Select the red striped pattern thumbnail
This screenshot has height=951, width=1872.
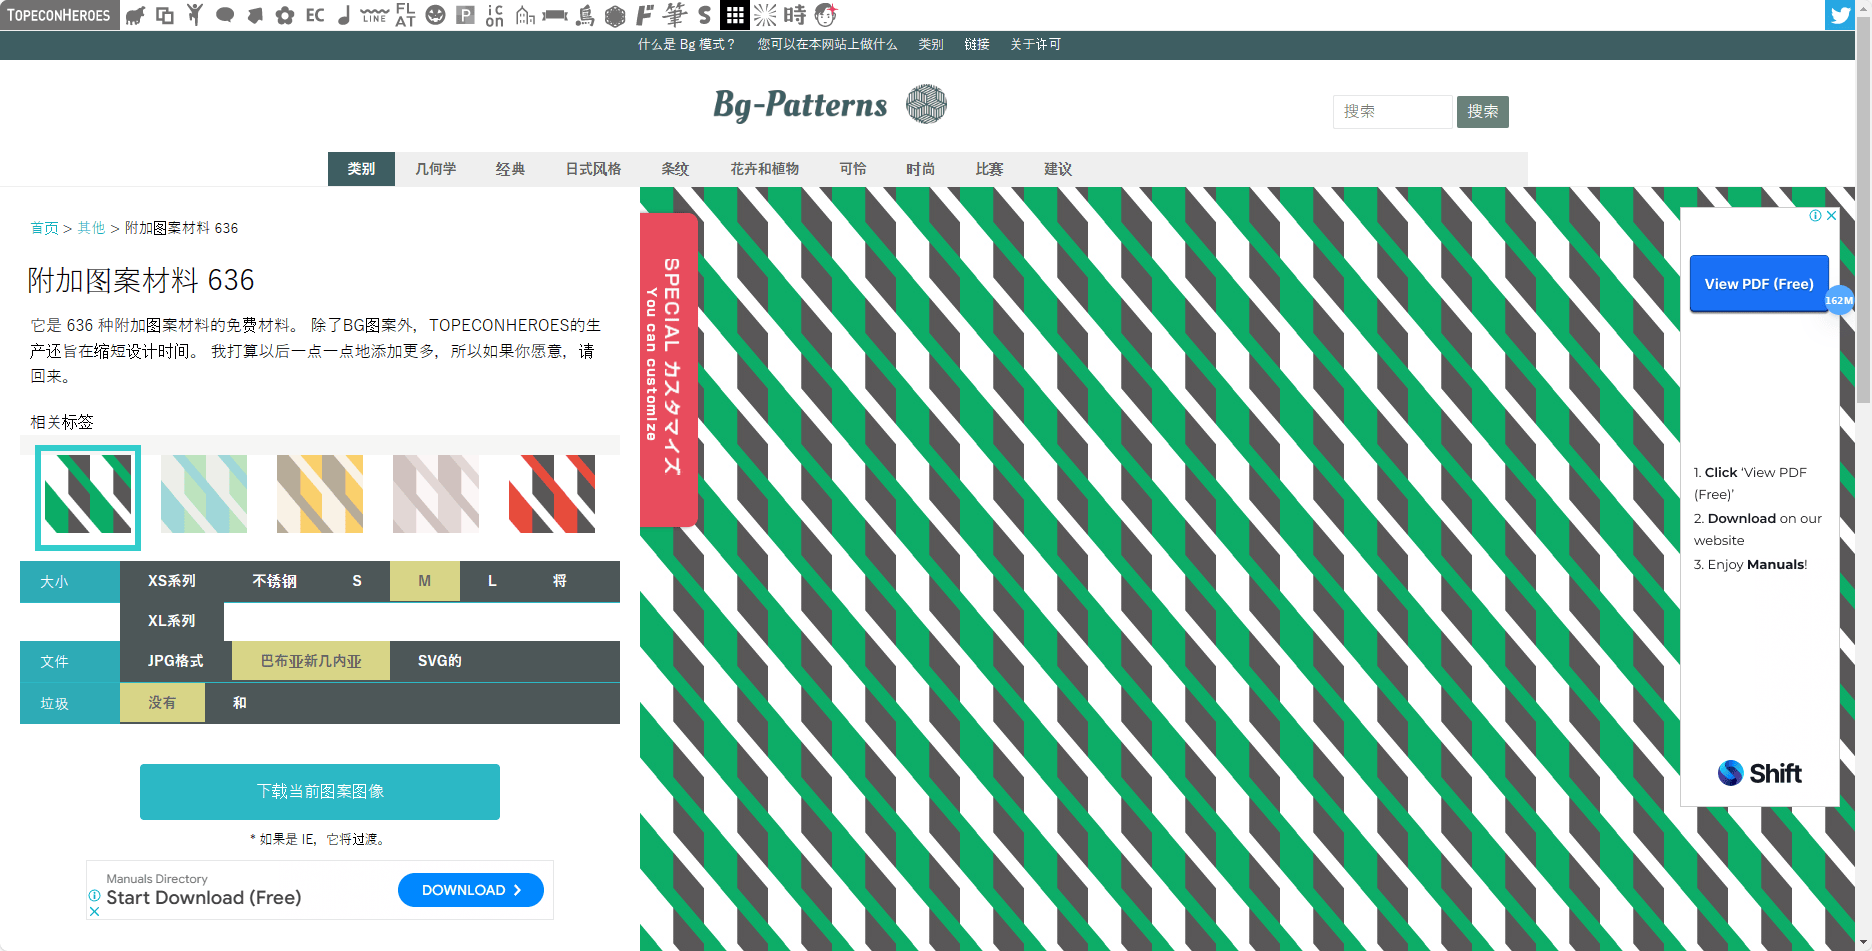point(551,493)
